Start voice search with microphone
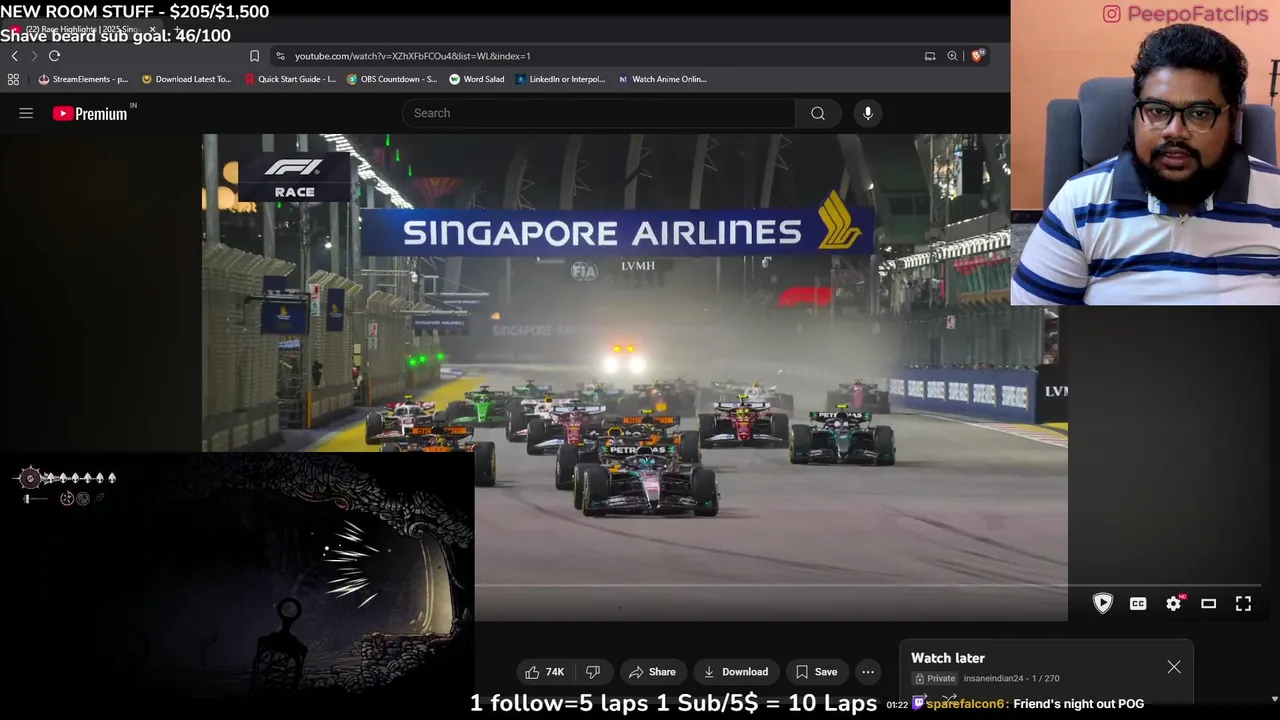 (x=868, y=113)
